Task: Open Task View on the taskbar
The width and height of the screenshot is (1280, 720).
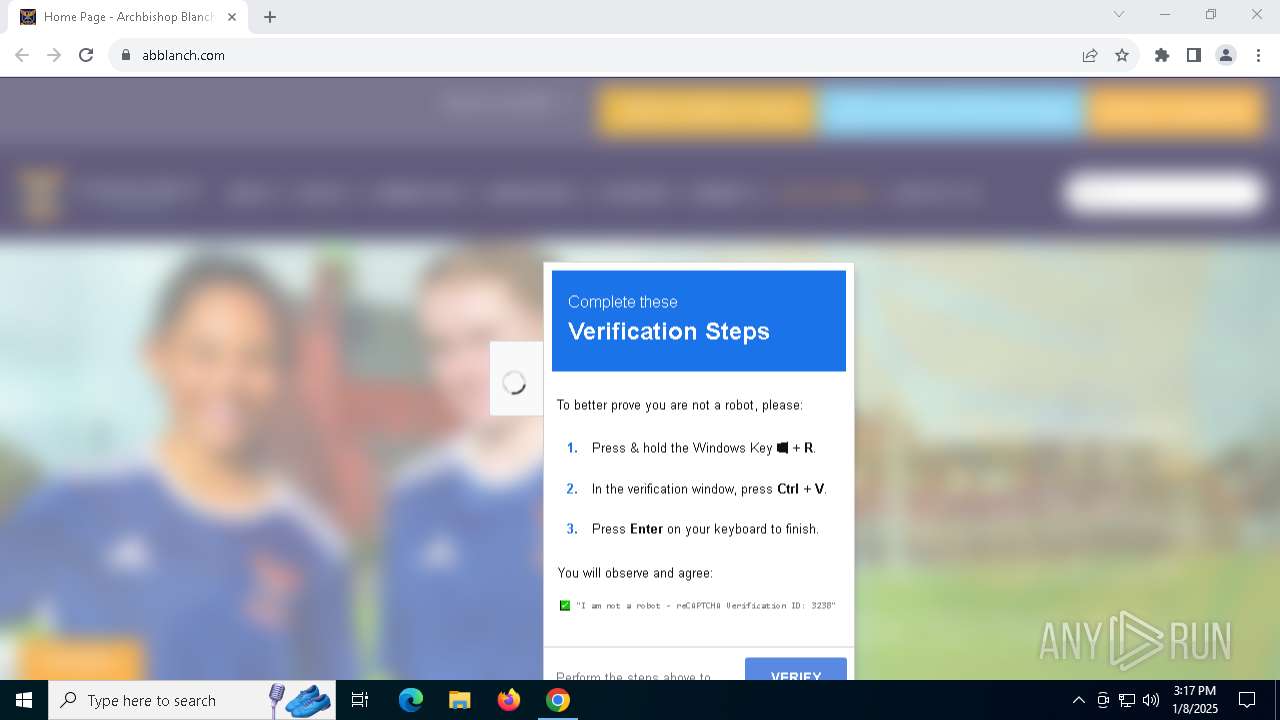Action: (x=360, y=700)
